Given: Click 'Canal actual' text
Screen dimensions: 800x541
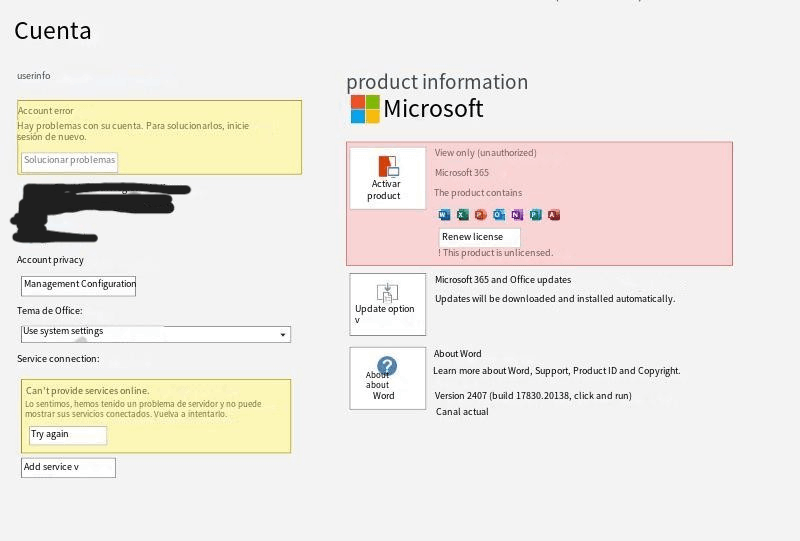Looking at the screenshot, I should tap(462, 412).
